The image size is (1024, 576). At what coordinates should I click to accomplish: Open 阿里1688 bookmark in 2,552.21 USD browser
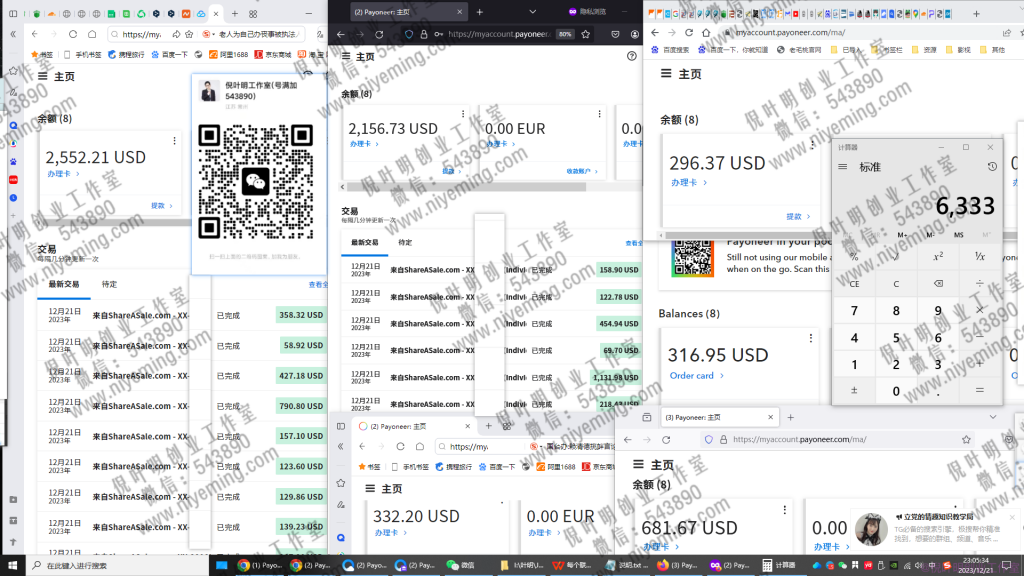coord(228,55)
